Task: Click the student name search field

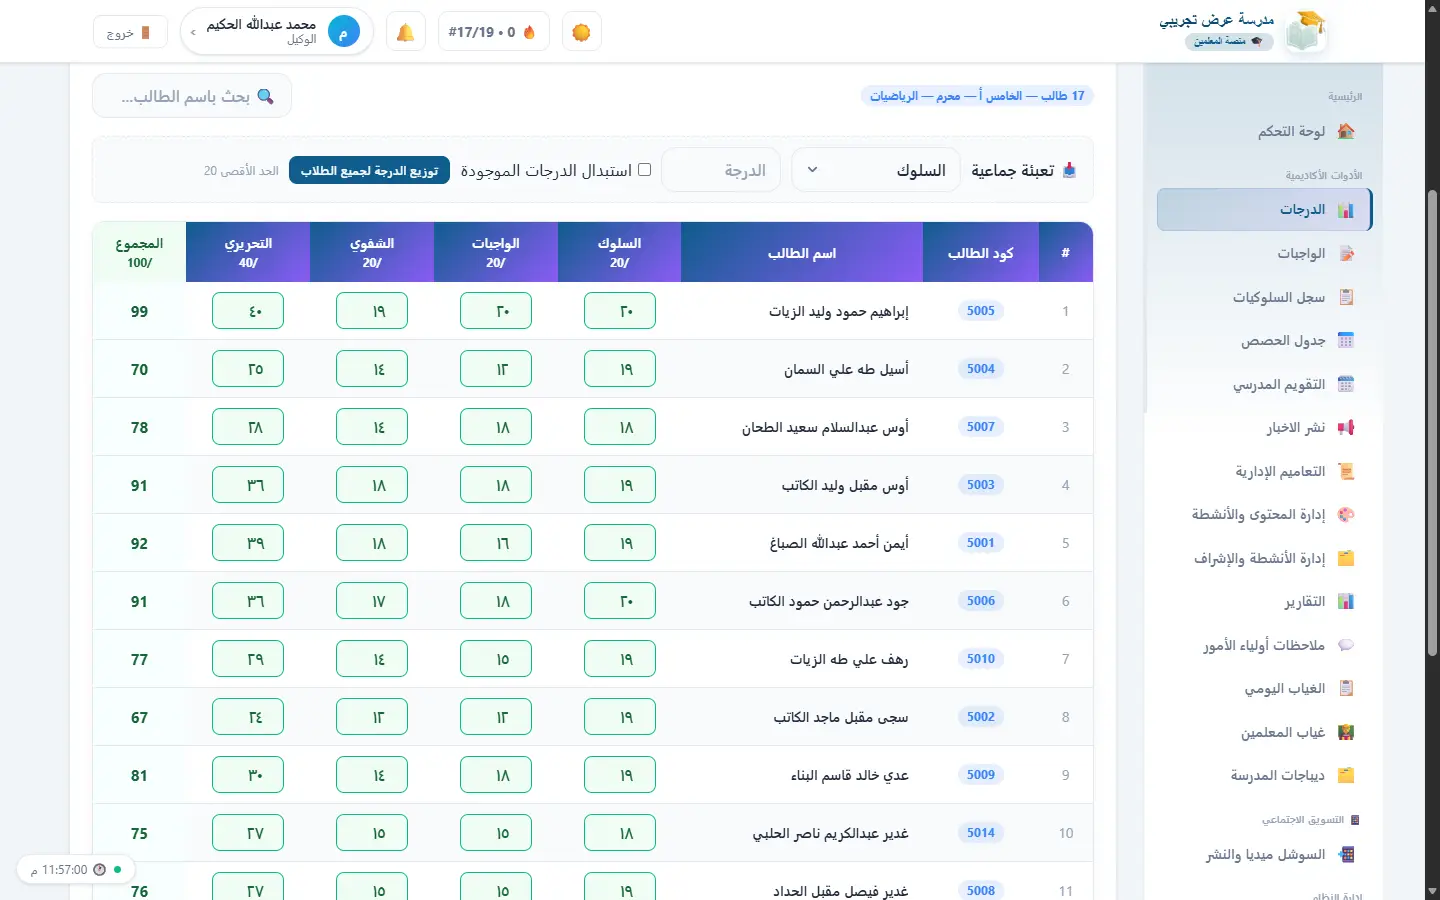Action: pyautogui.click(x=192, y=96)
